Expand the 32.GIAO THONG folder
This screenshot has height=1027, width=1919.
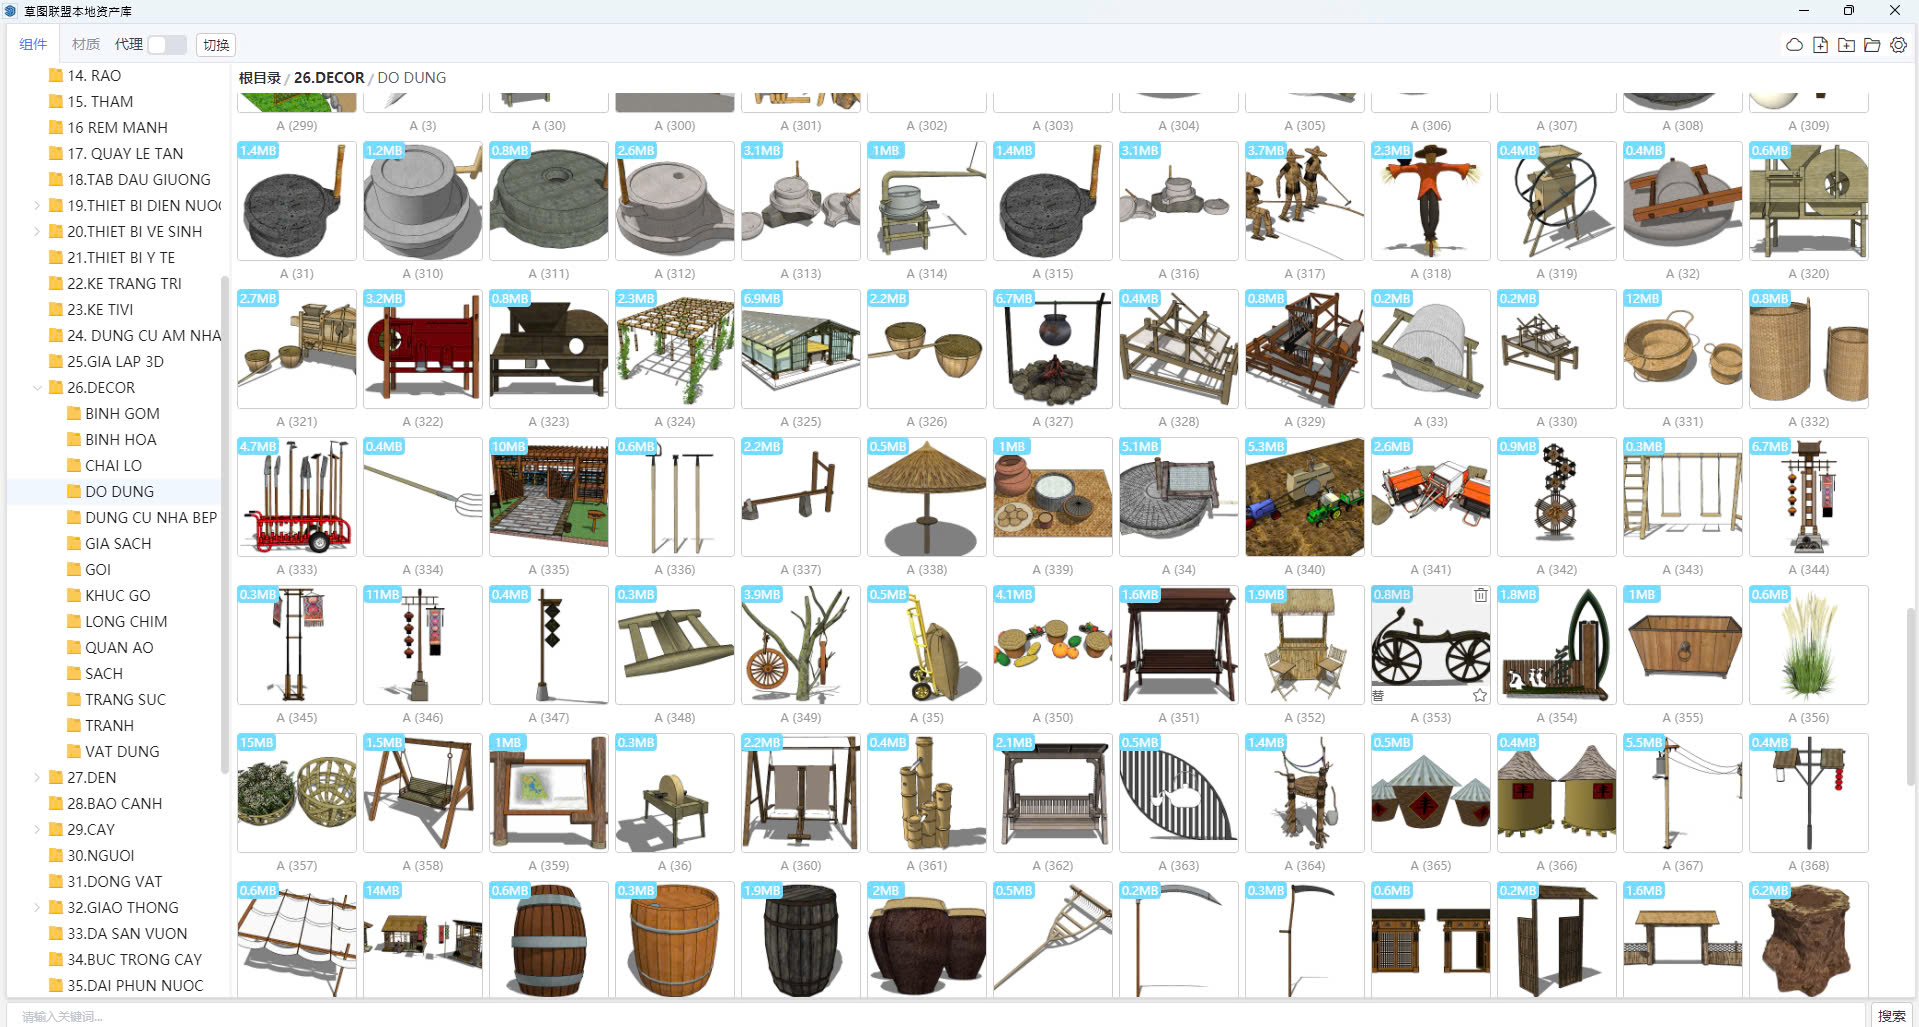38,908
